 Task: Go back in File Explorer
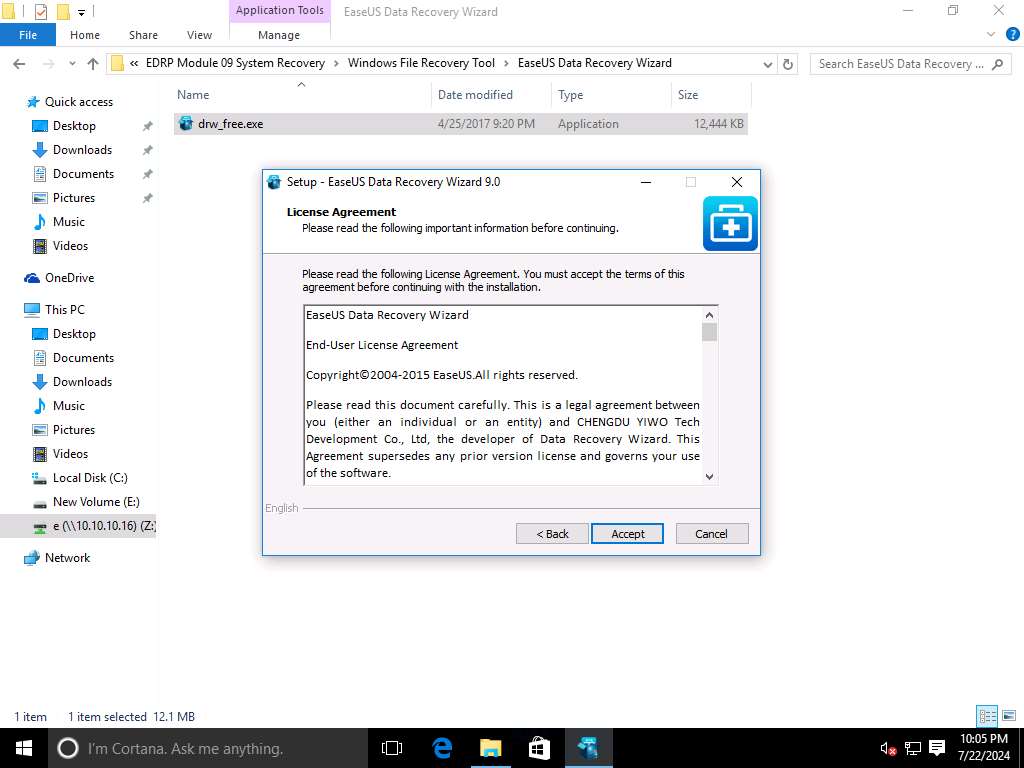point(20,63)
